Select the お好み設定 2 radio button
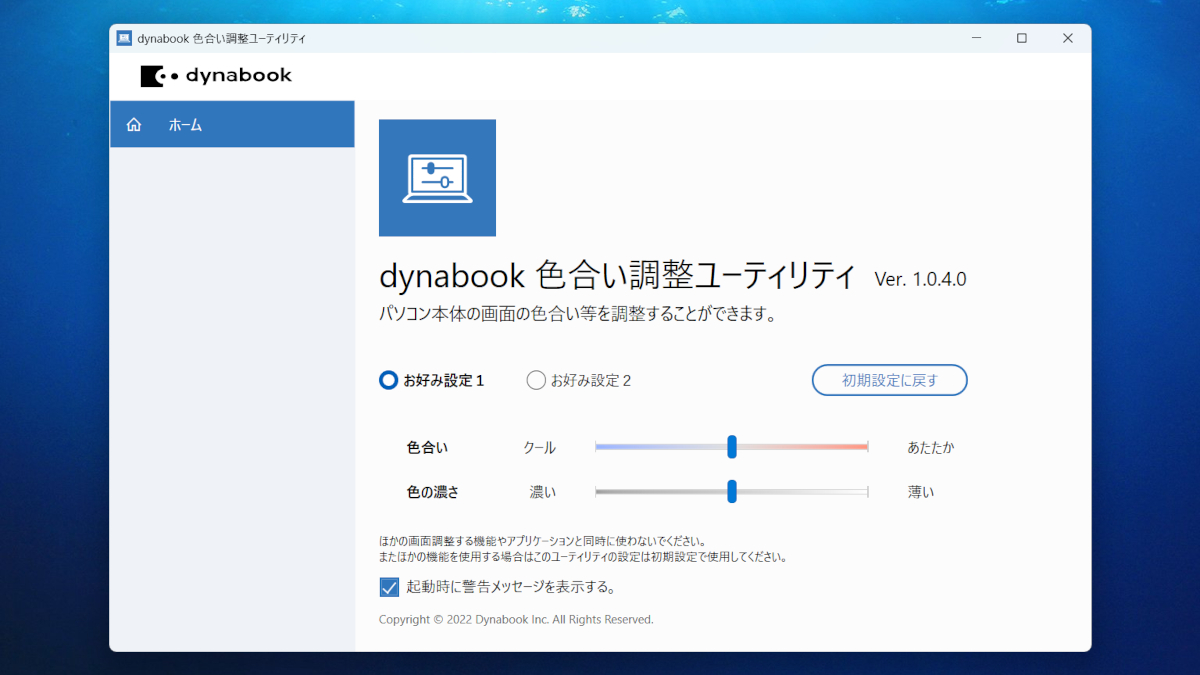Image resolution: width=1200 pixels, height=675 pixels. pos(535,380)
